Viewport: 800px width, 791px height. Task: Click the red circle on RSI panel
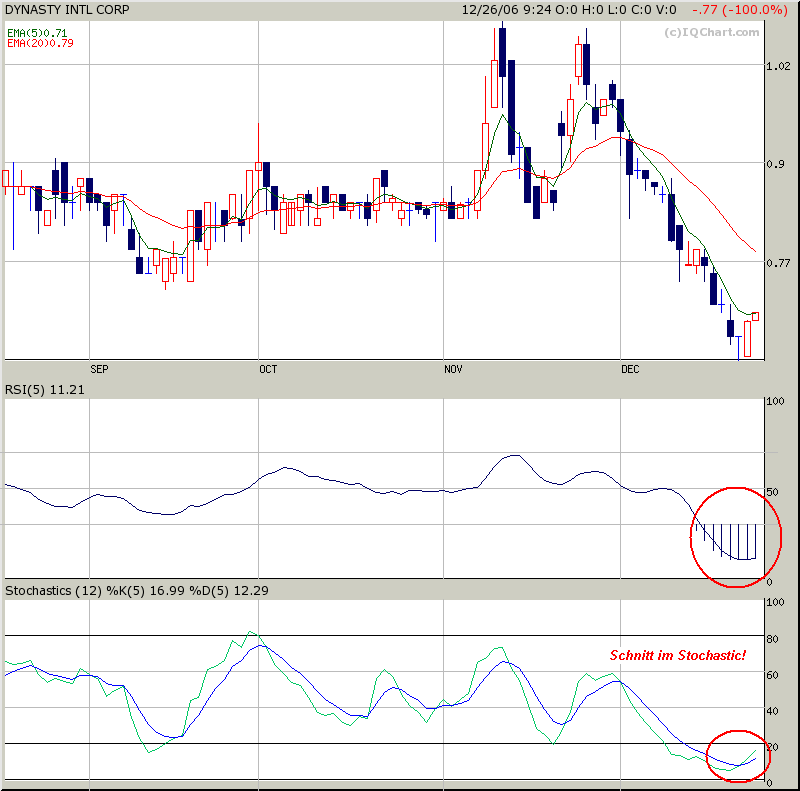coord(736,537)
